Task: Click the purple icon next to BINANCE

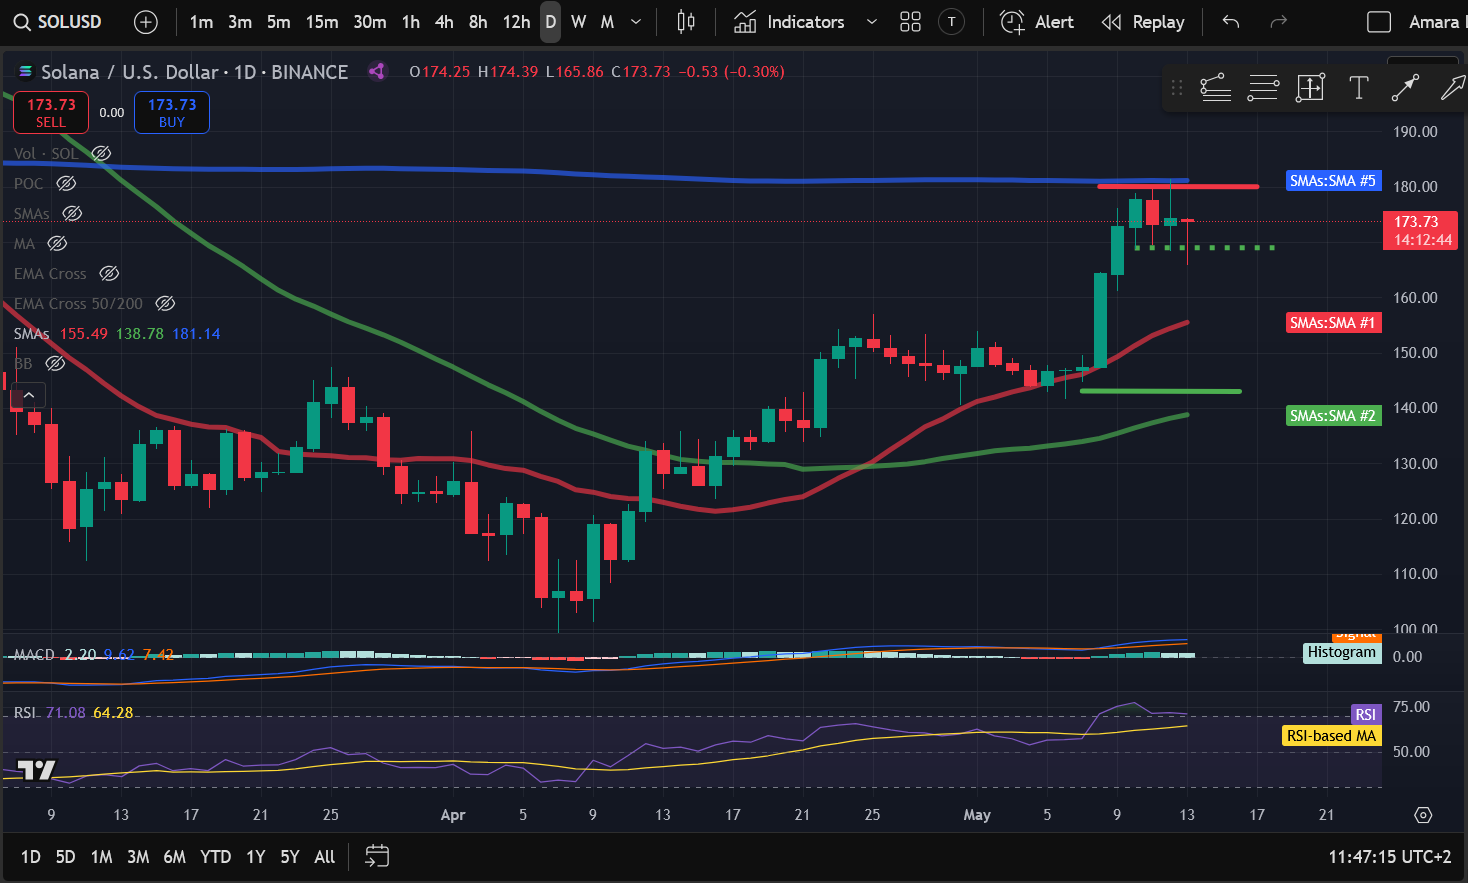Action: (x=377, y=71)
